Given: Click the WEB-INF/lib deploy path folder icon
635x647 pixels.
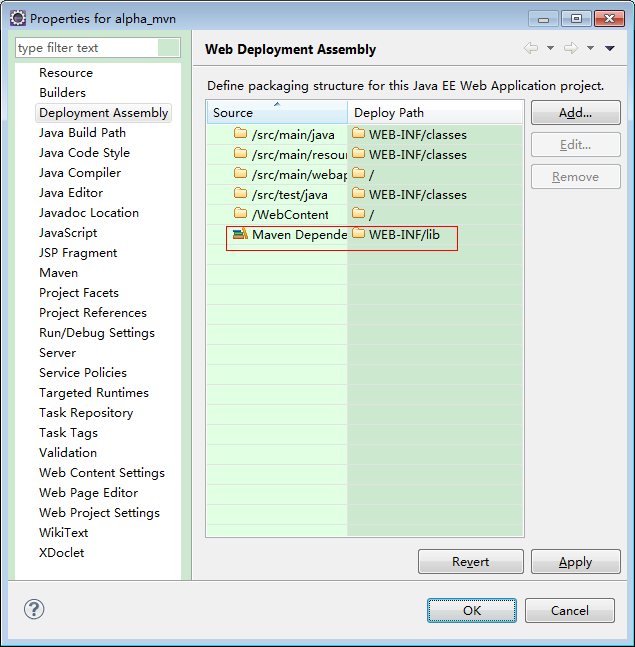Looking at the screenshot, I should pyautogui.click(x=359, y=234).
